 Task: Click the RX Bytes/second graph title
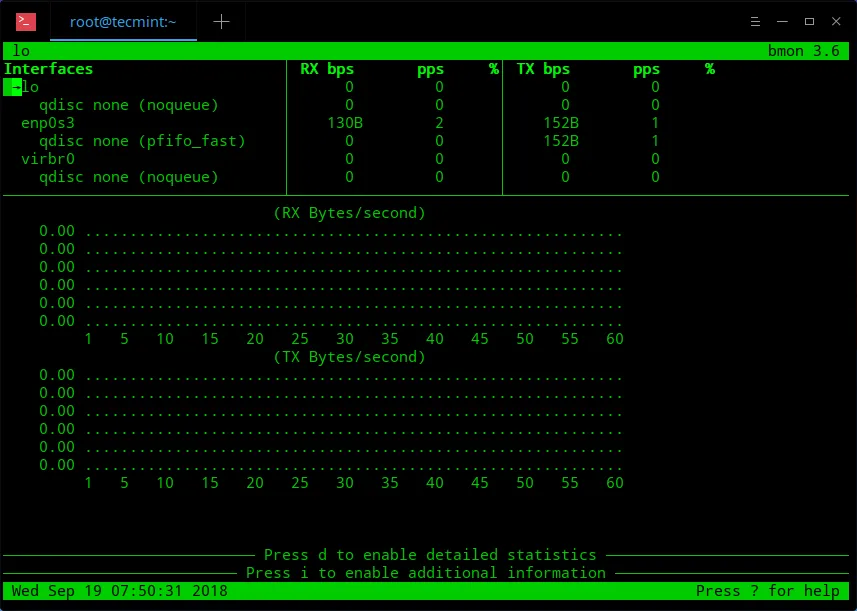[x=349, y=213]
